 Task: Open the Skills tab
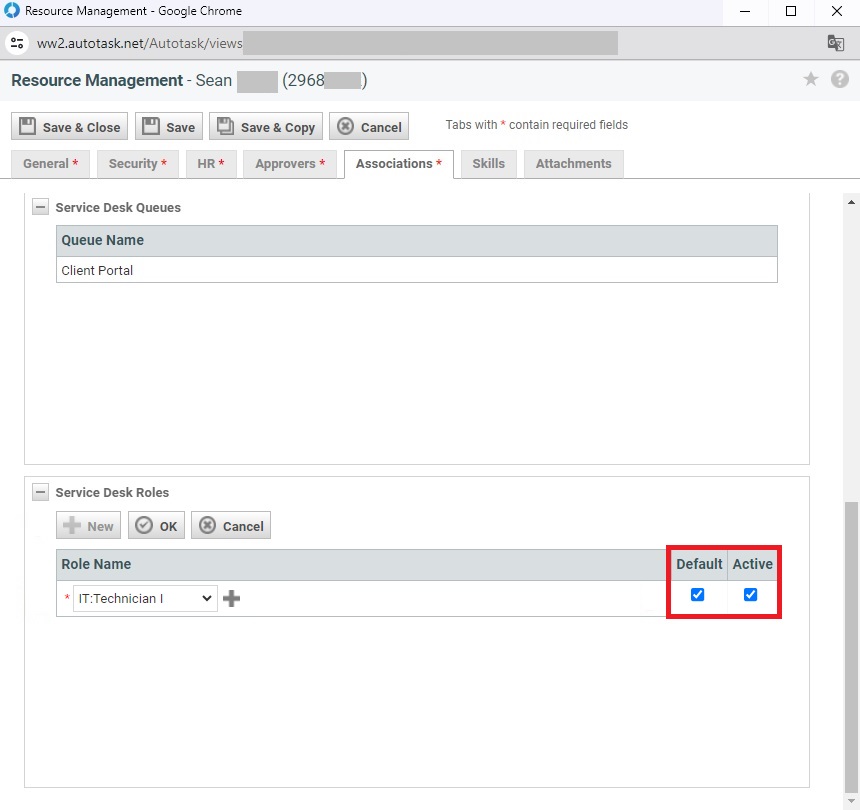(x=488, y=164)
